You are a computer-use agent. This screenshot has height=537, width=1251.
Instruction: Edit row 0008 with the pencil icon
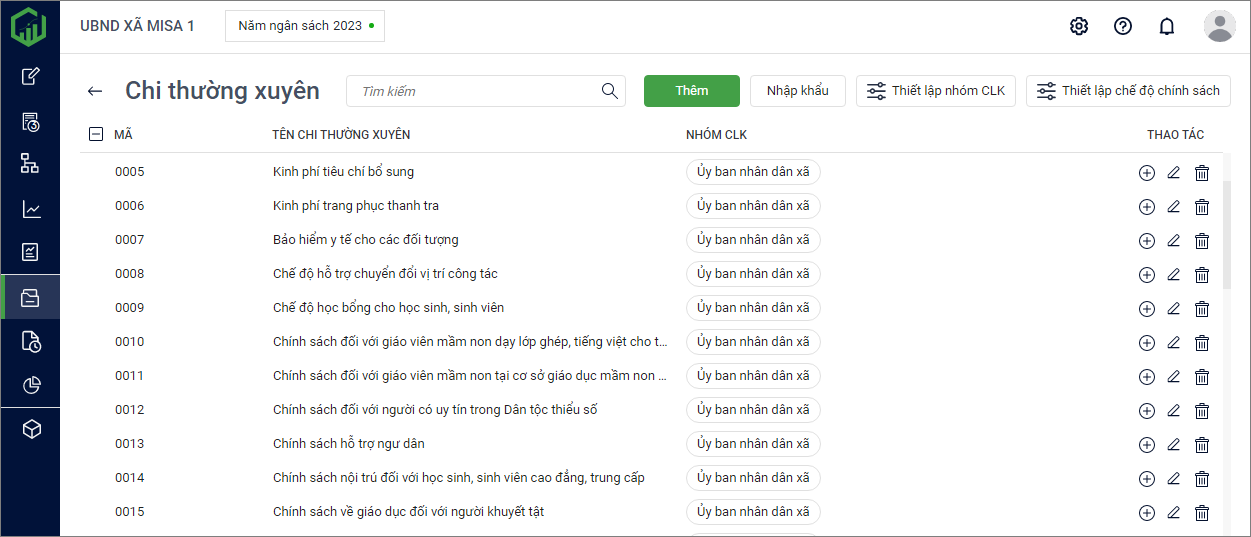point(1174,274)
